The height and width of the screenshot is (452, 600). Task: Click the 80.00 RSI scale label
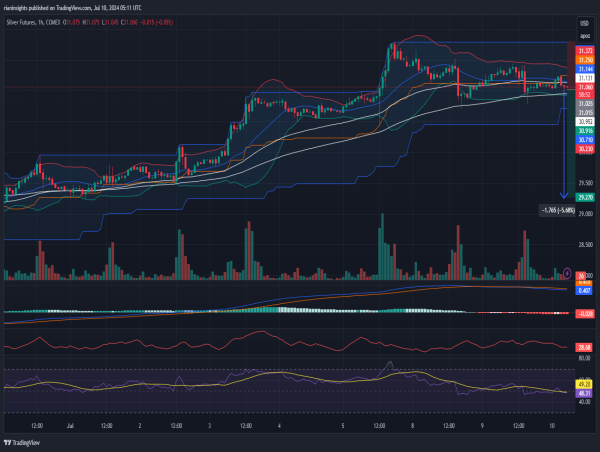coord(584,358)
